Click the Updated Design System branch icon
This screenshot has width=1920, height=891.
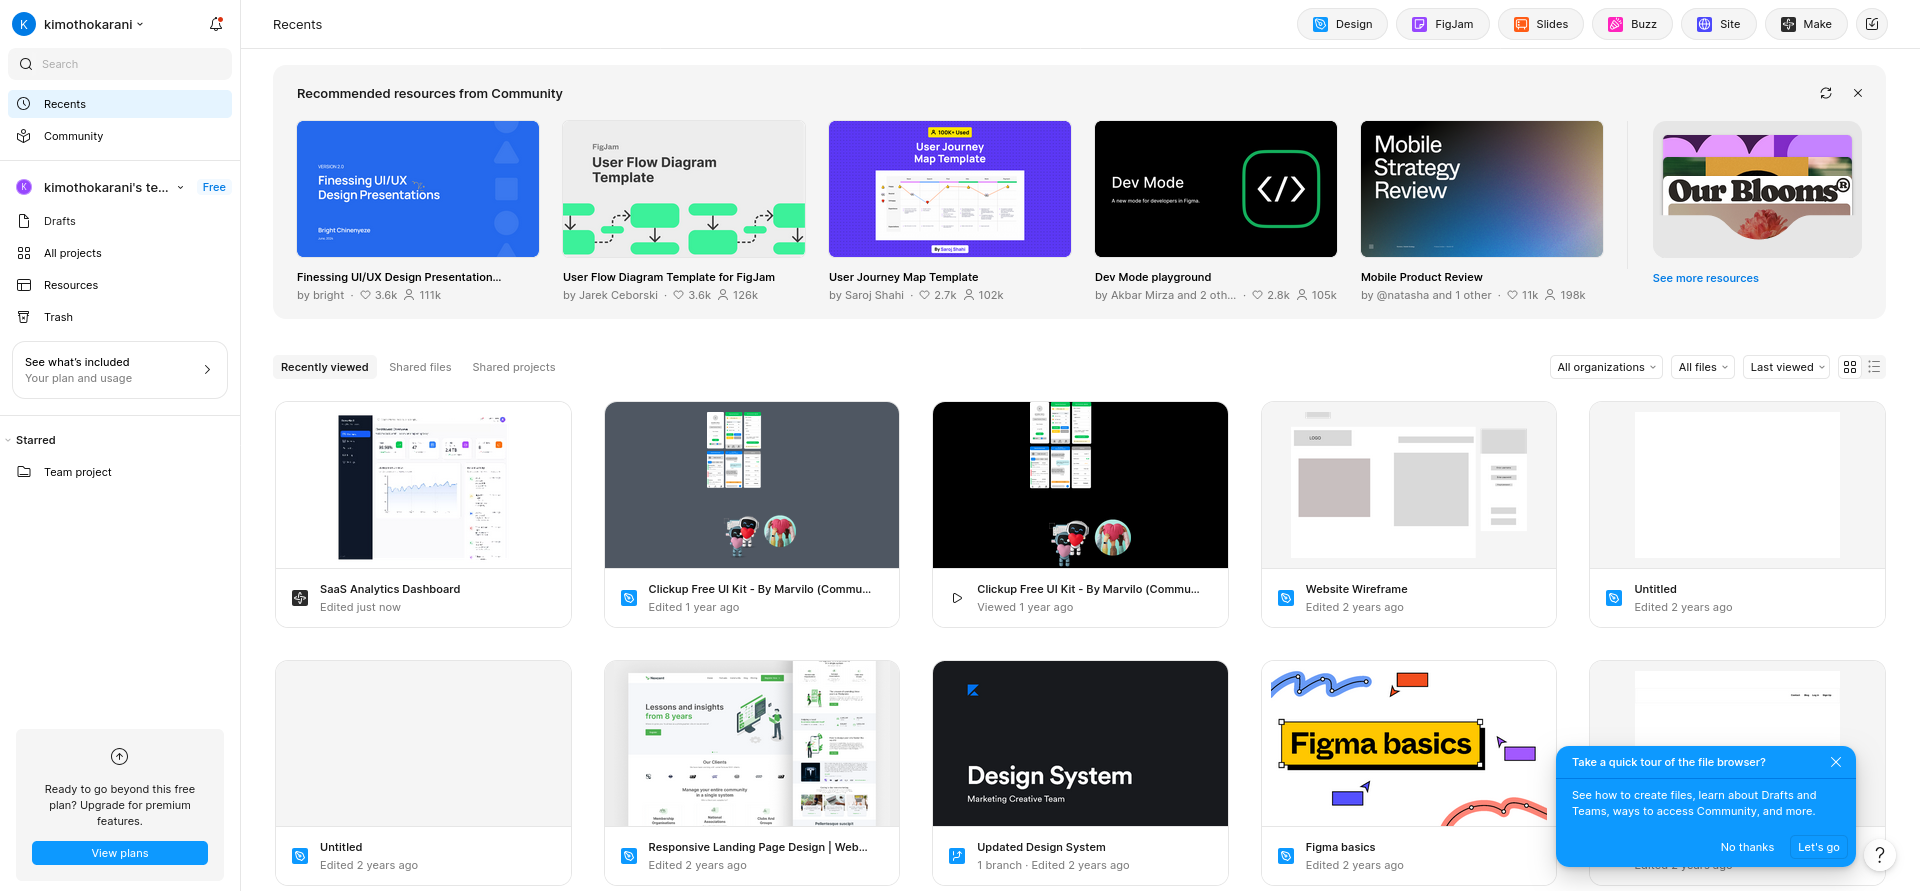coord(957,856)
